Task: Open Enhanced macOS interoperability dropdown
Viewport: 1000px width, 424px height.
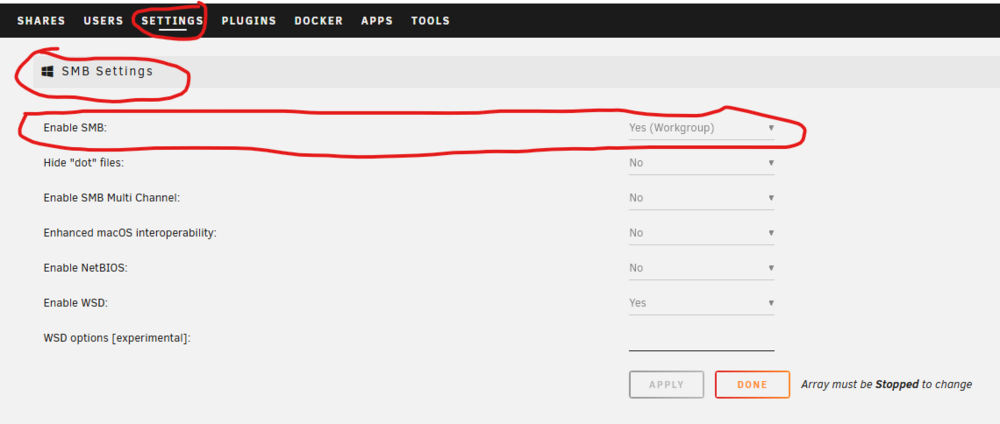Action: pos(702,233)
